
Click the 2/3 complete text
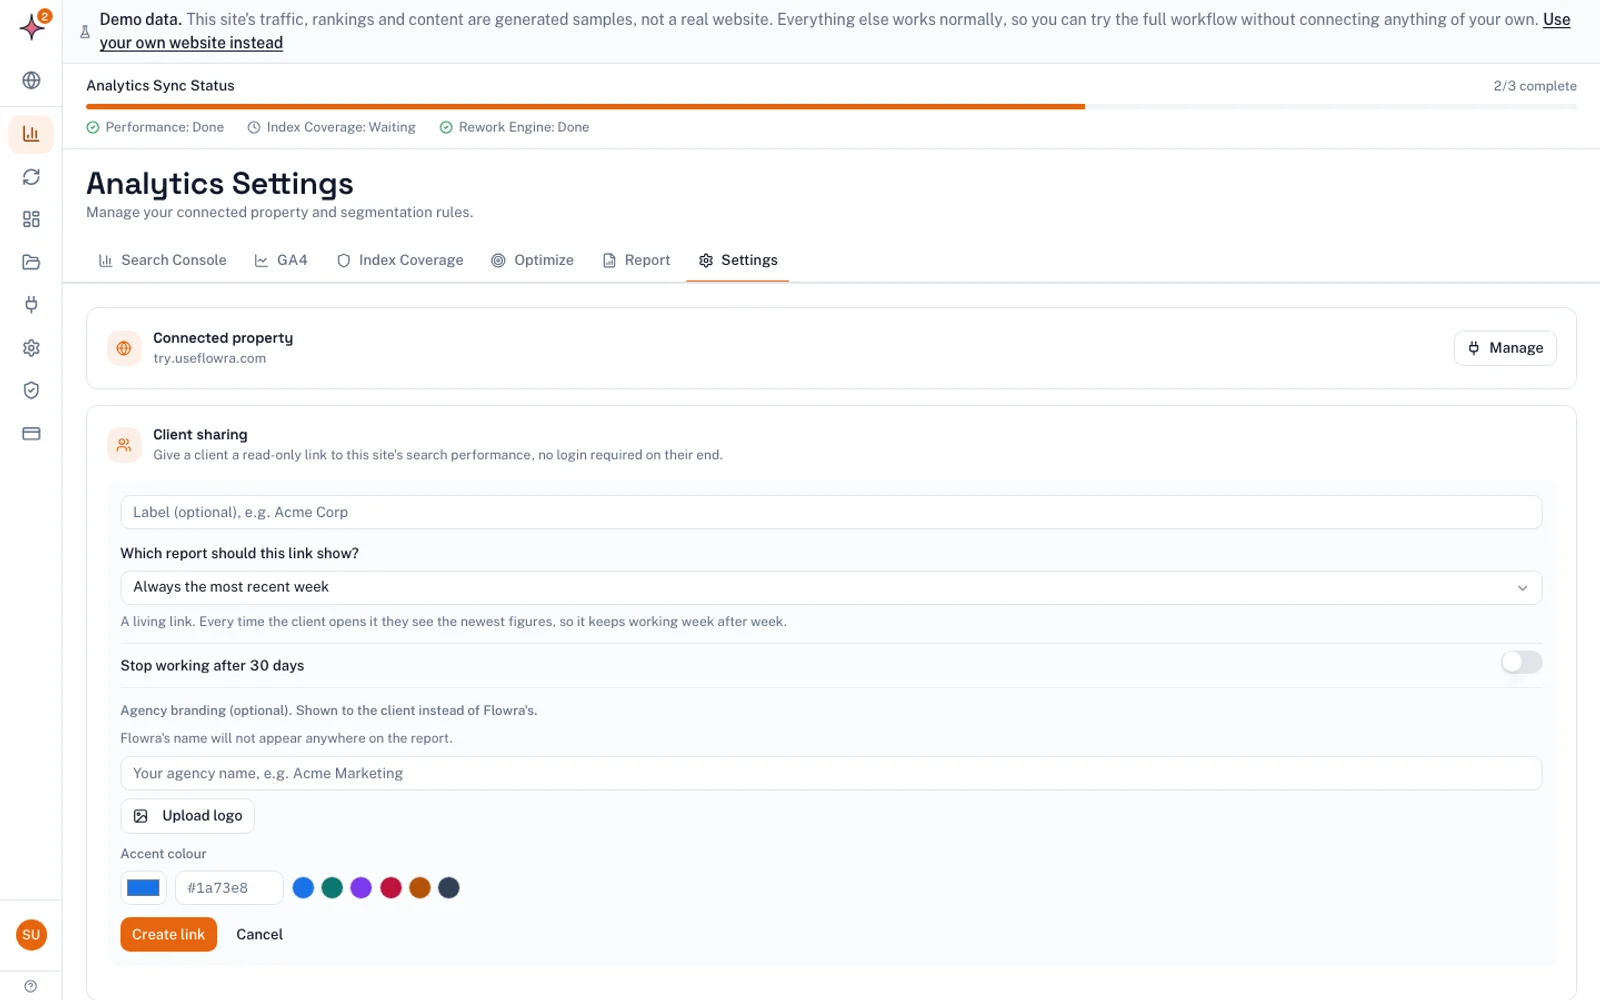coord(1535,86)
